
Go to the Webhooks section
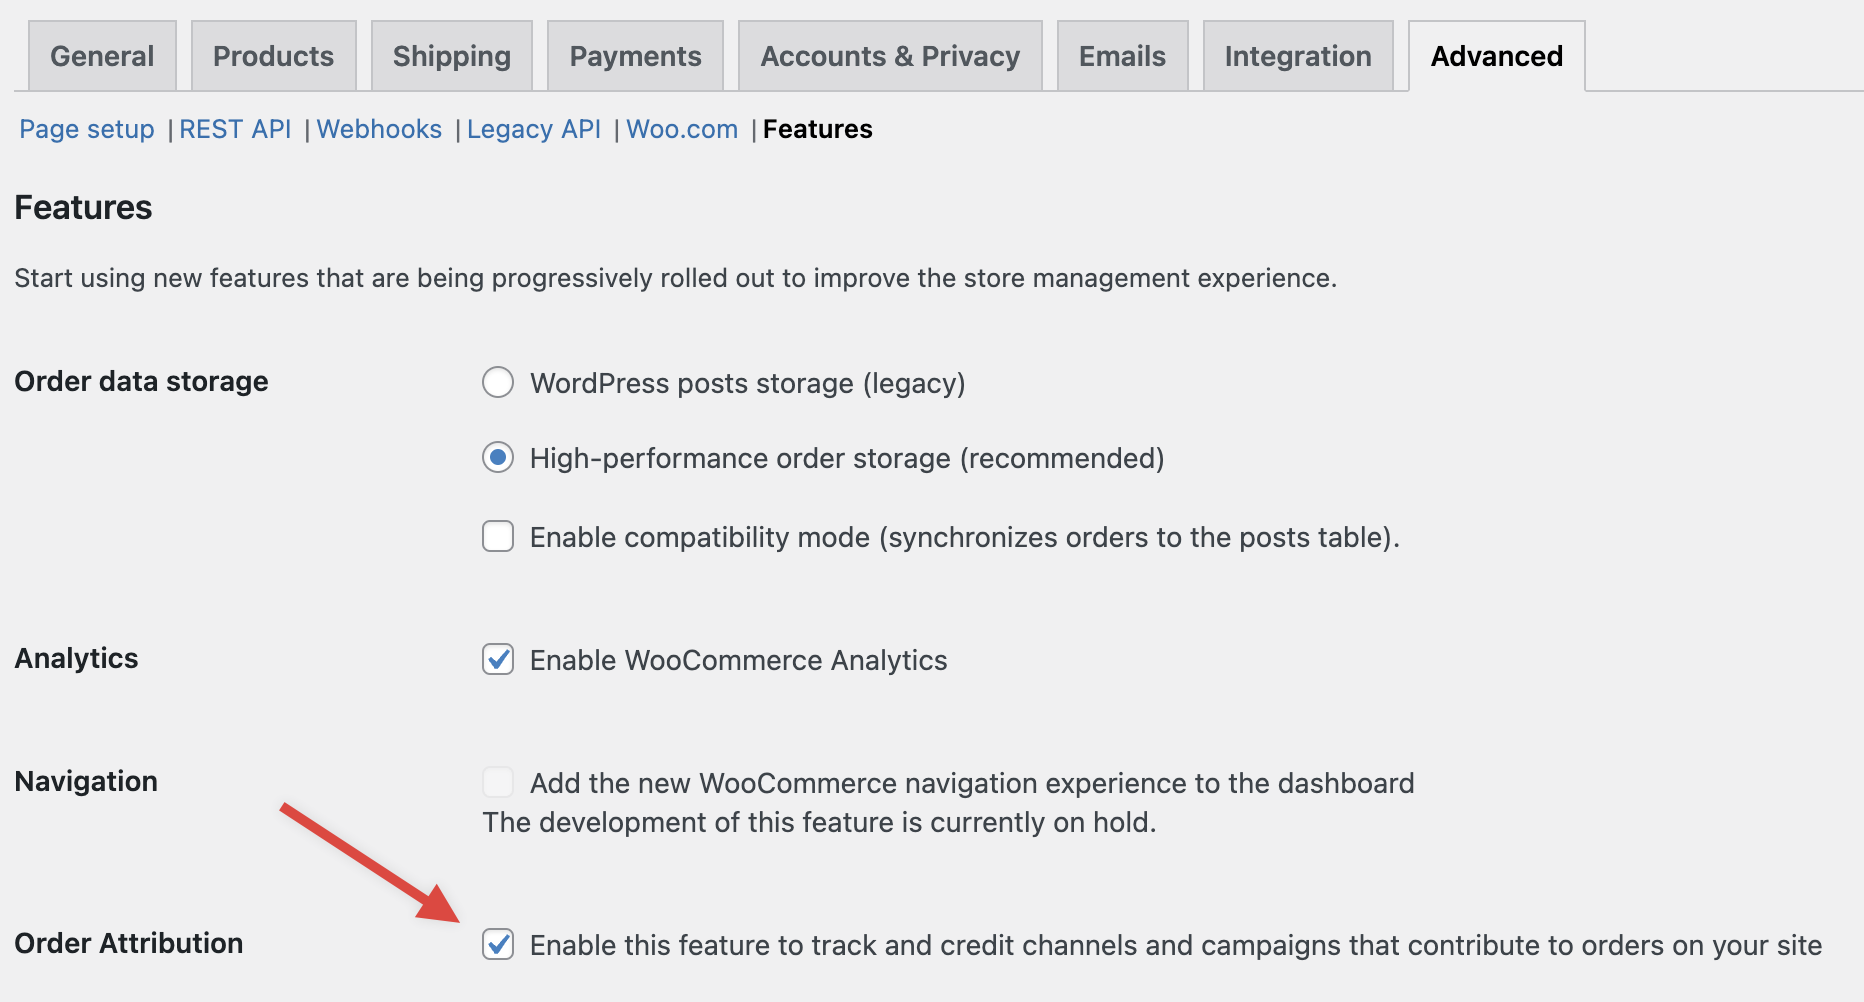(x=379, y=129)
